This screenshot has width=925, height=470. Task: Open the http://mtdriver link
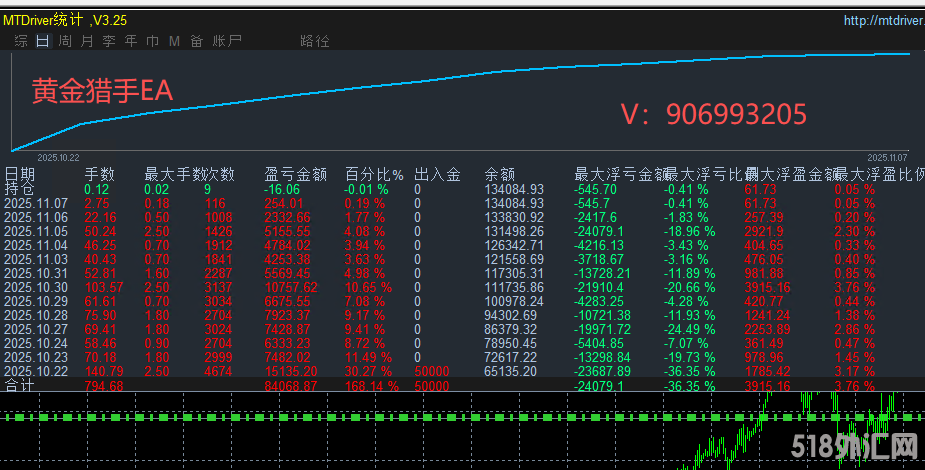click(x=884, y=21)
